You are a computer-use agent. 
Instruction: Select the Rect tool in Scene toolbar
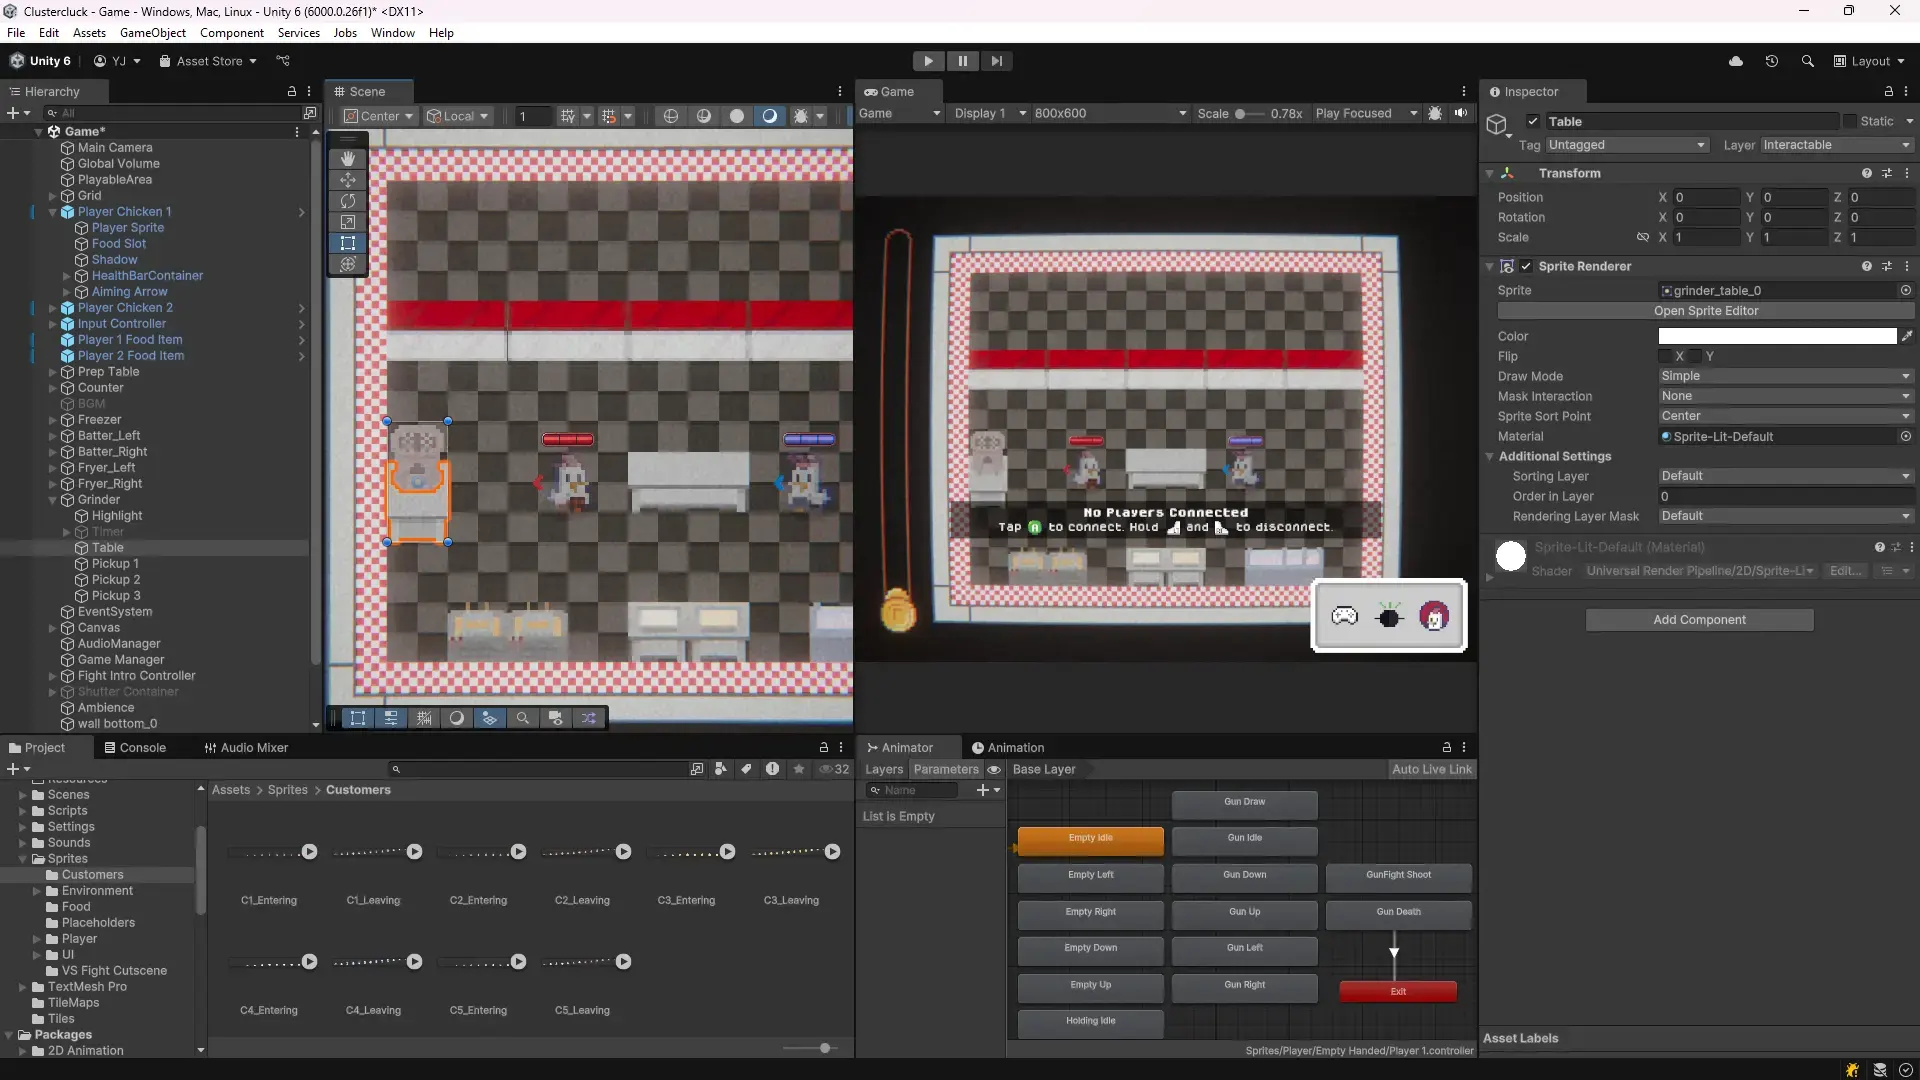click(x=348, y=243)
